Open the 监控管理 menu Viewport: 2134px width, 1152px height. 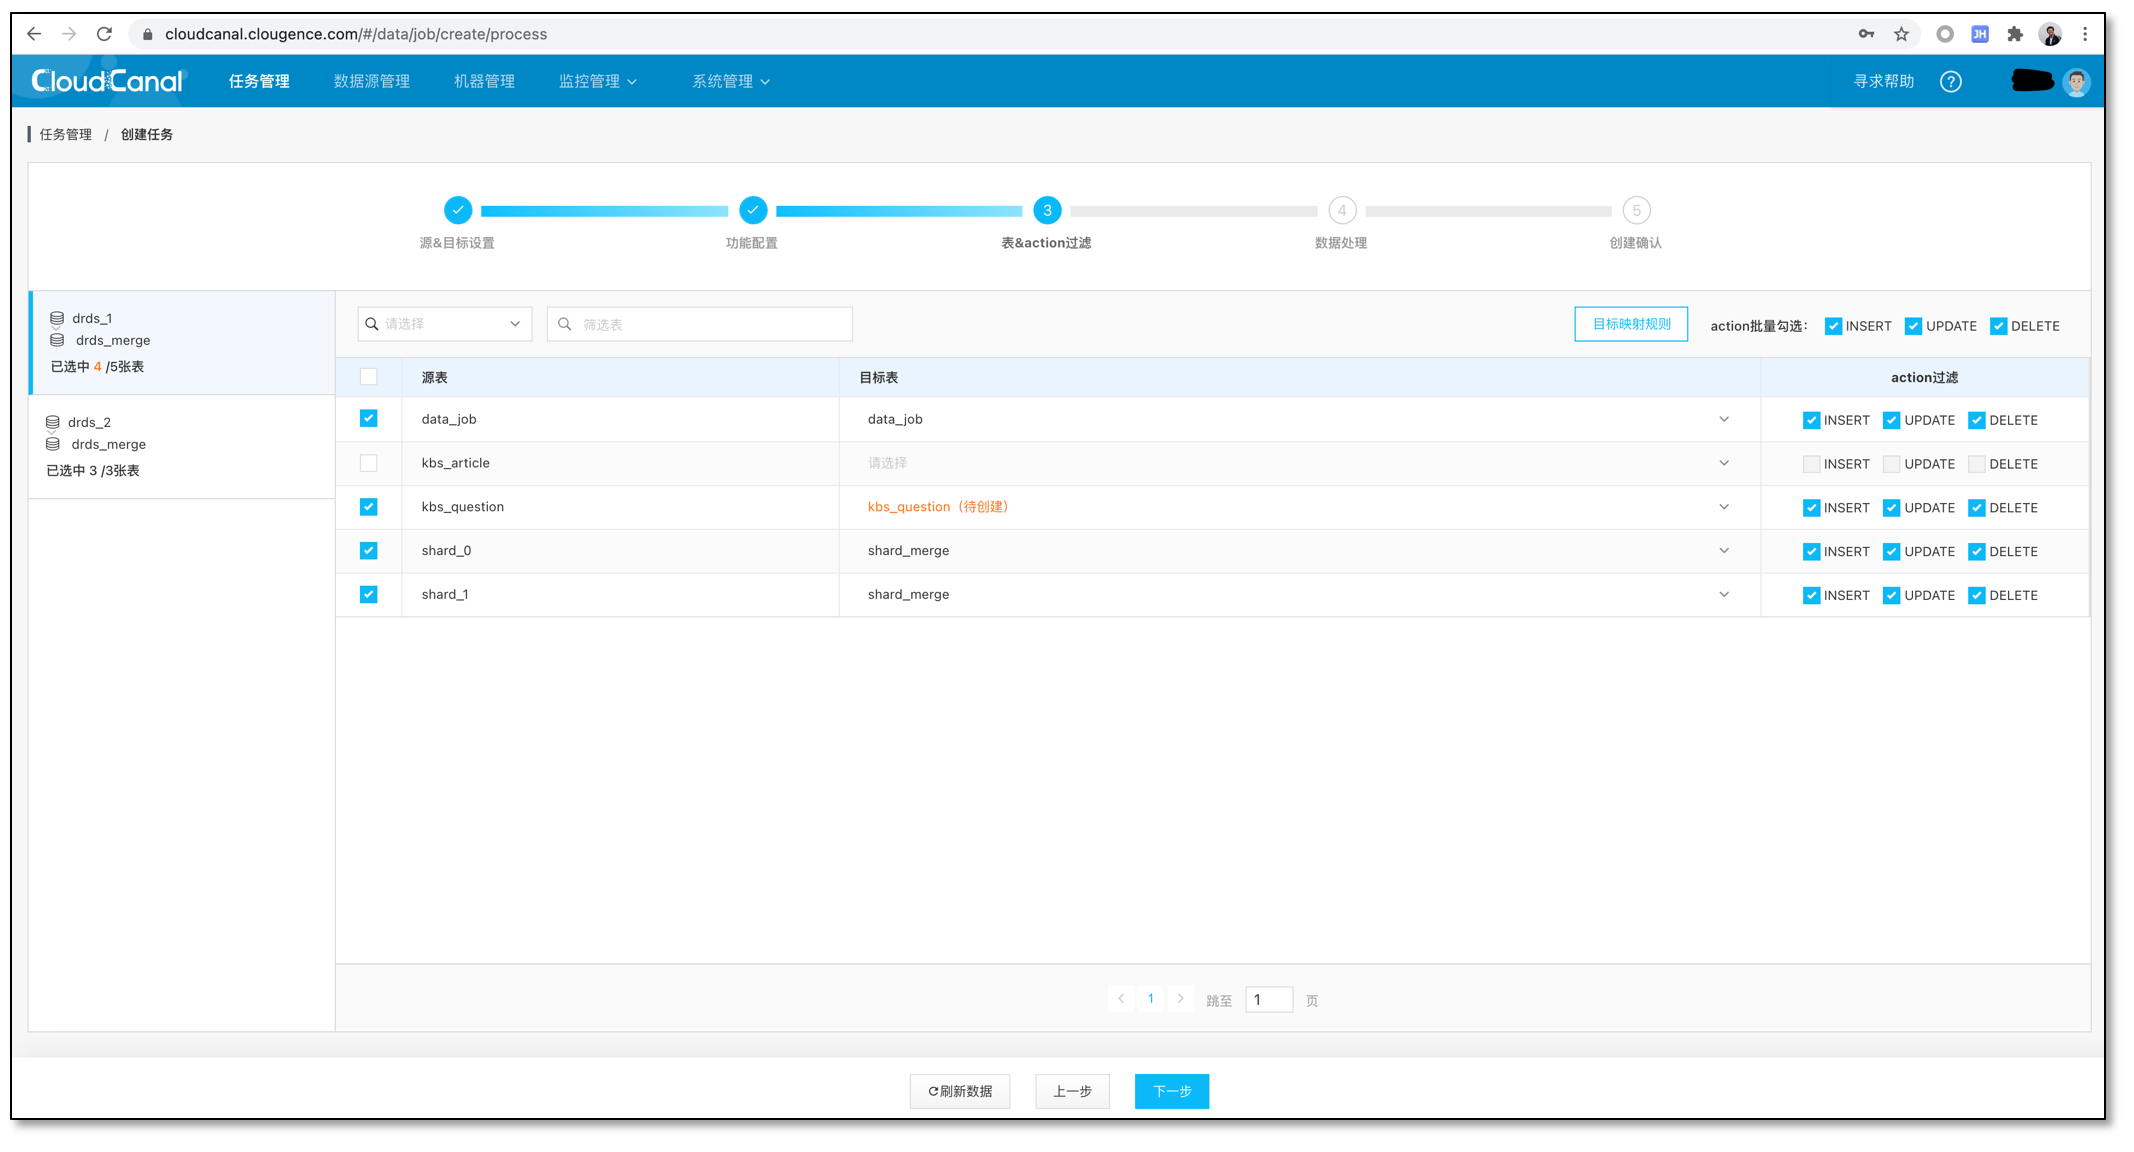click(x=597, y=81)
